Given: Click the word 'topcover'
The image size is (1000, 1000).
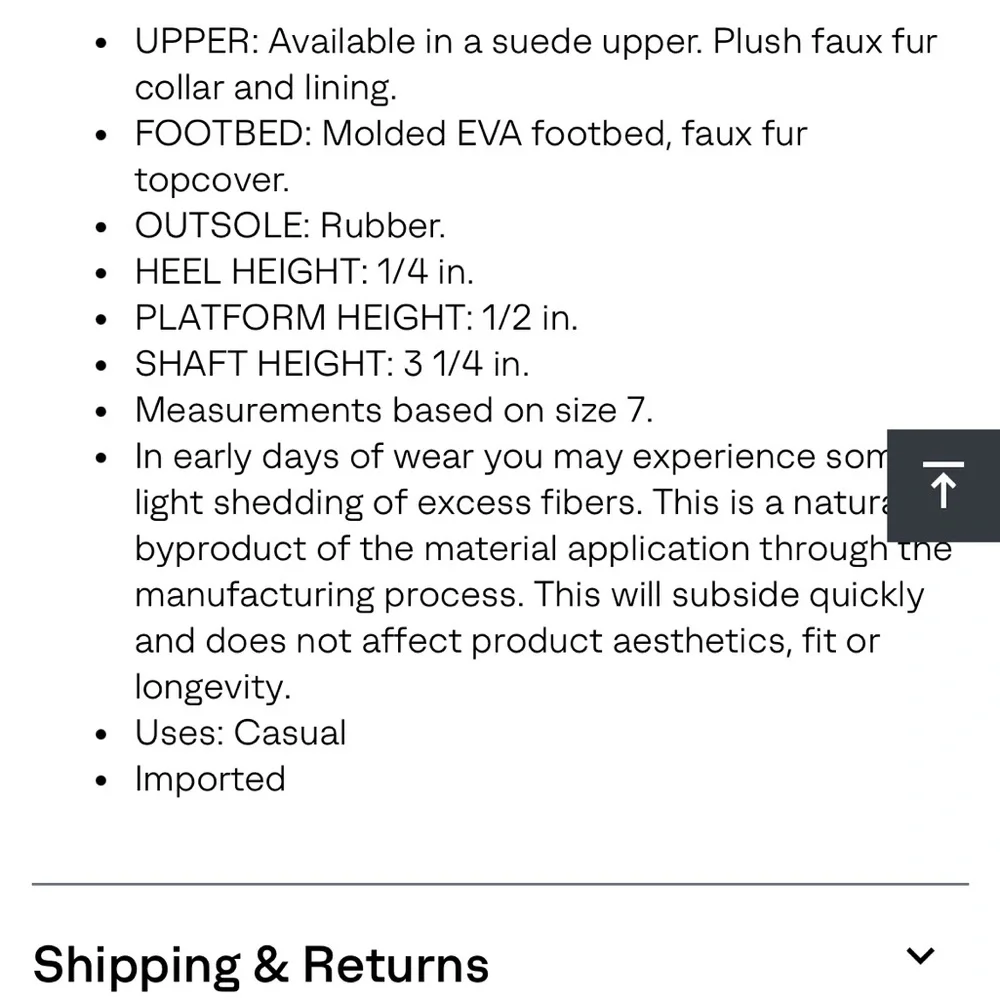Looking at the screenshot, I should pyautogui.click(x=211, y=180).
